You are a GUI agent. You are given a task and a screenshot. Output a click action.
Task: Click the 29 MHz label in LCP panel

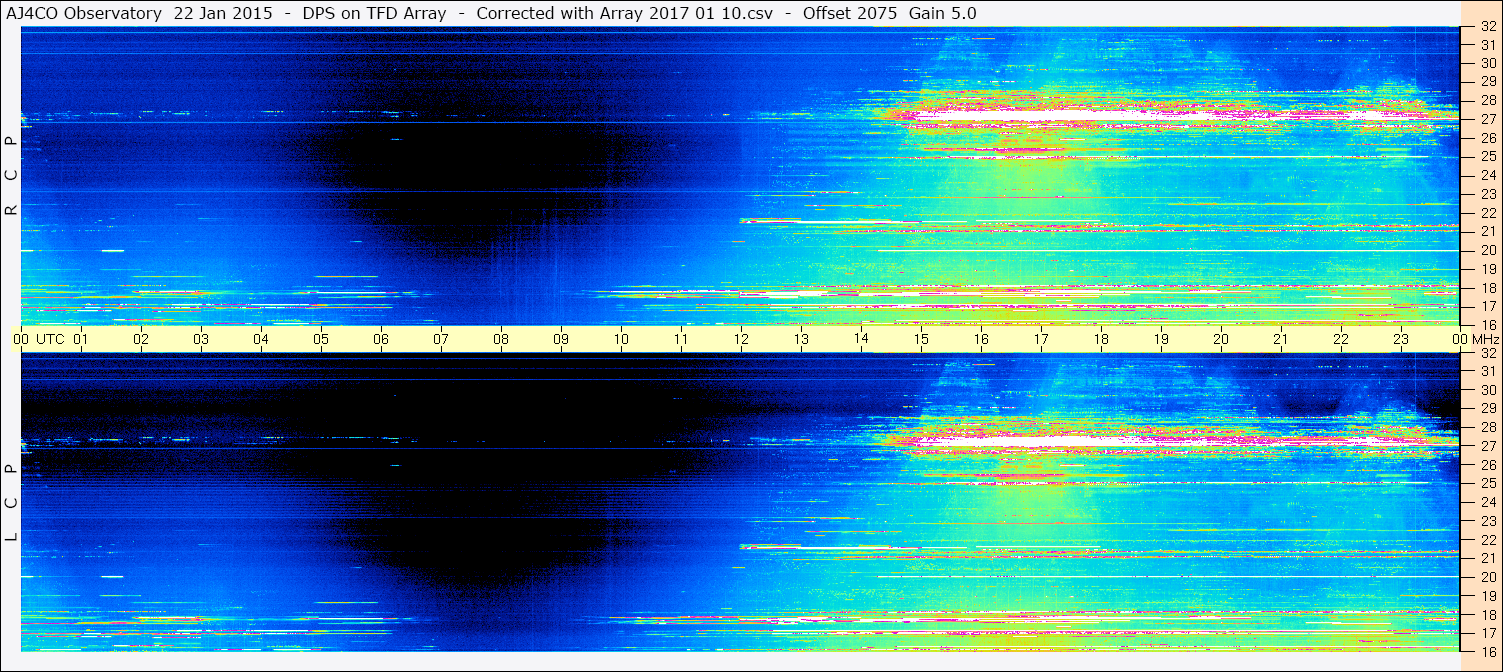pos(1488,409)
